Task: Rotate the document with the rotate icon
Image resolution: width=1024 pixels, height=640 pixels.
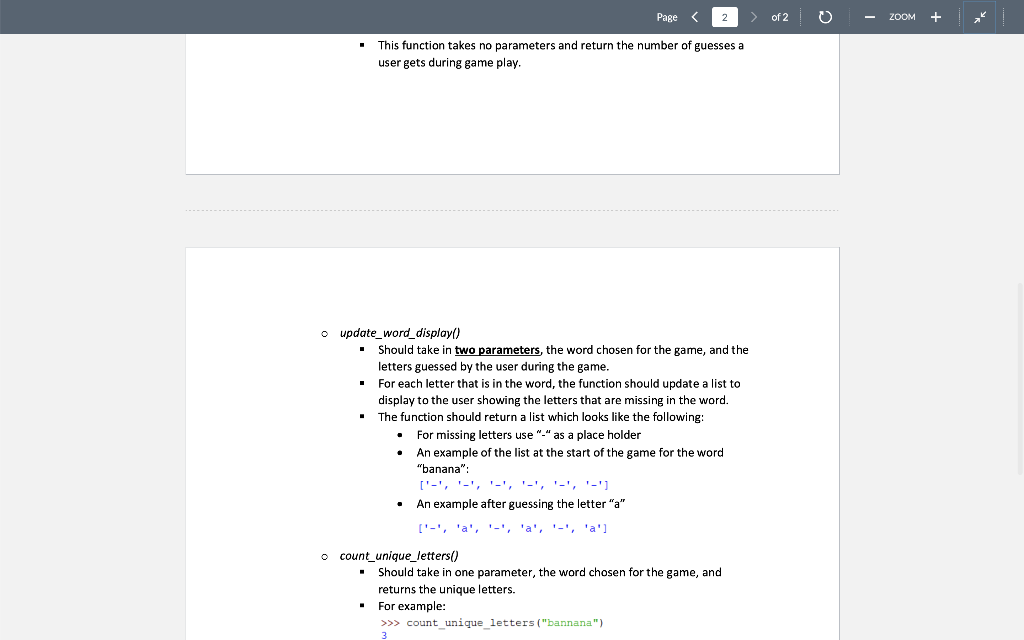Action: click(825, 17)
